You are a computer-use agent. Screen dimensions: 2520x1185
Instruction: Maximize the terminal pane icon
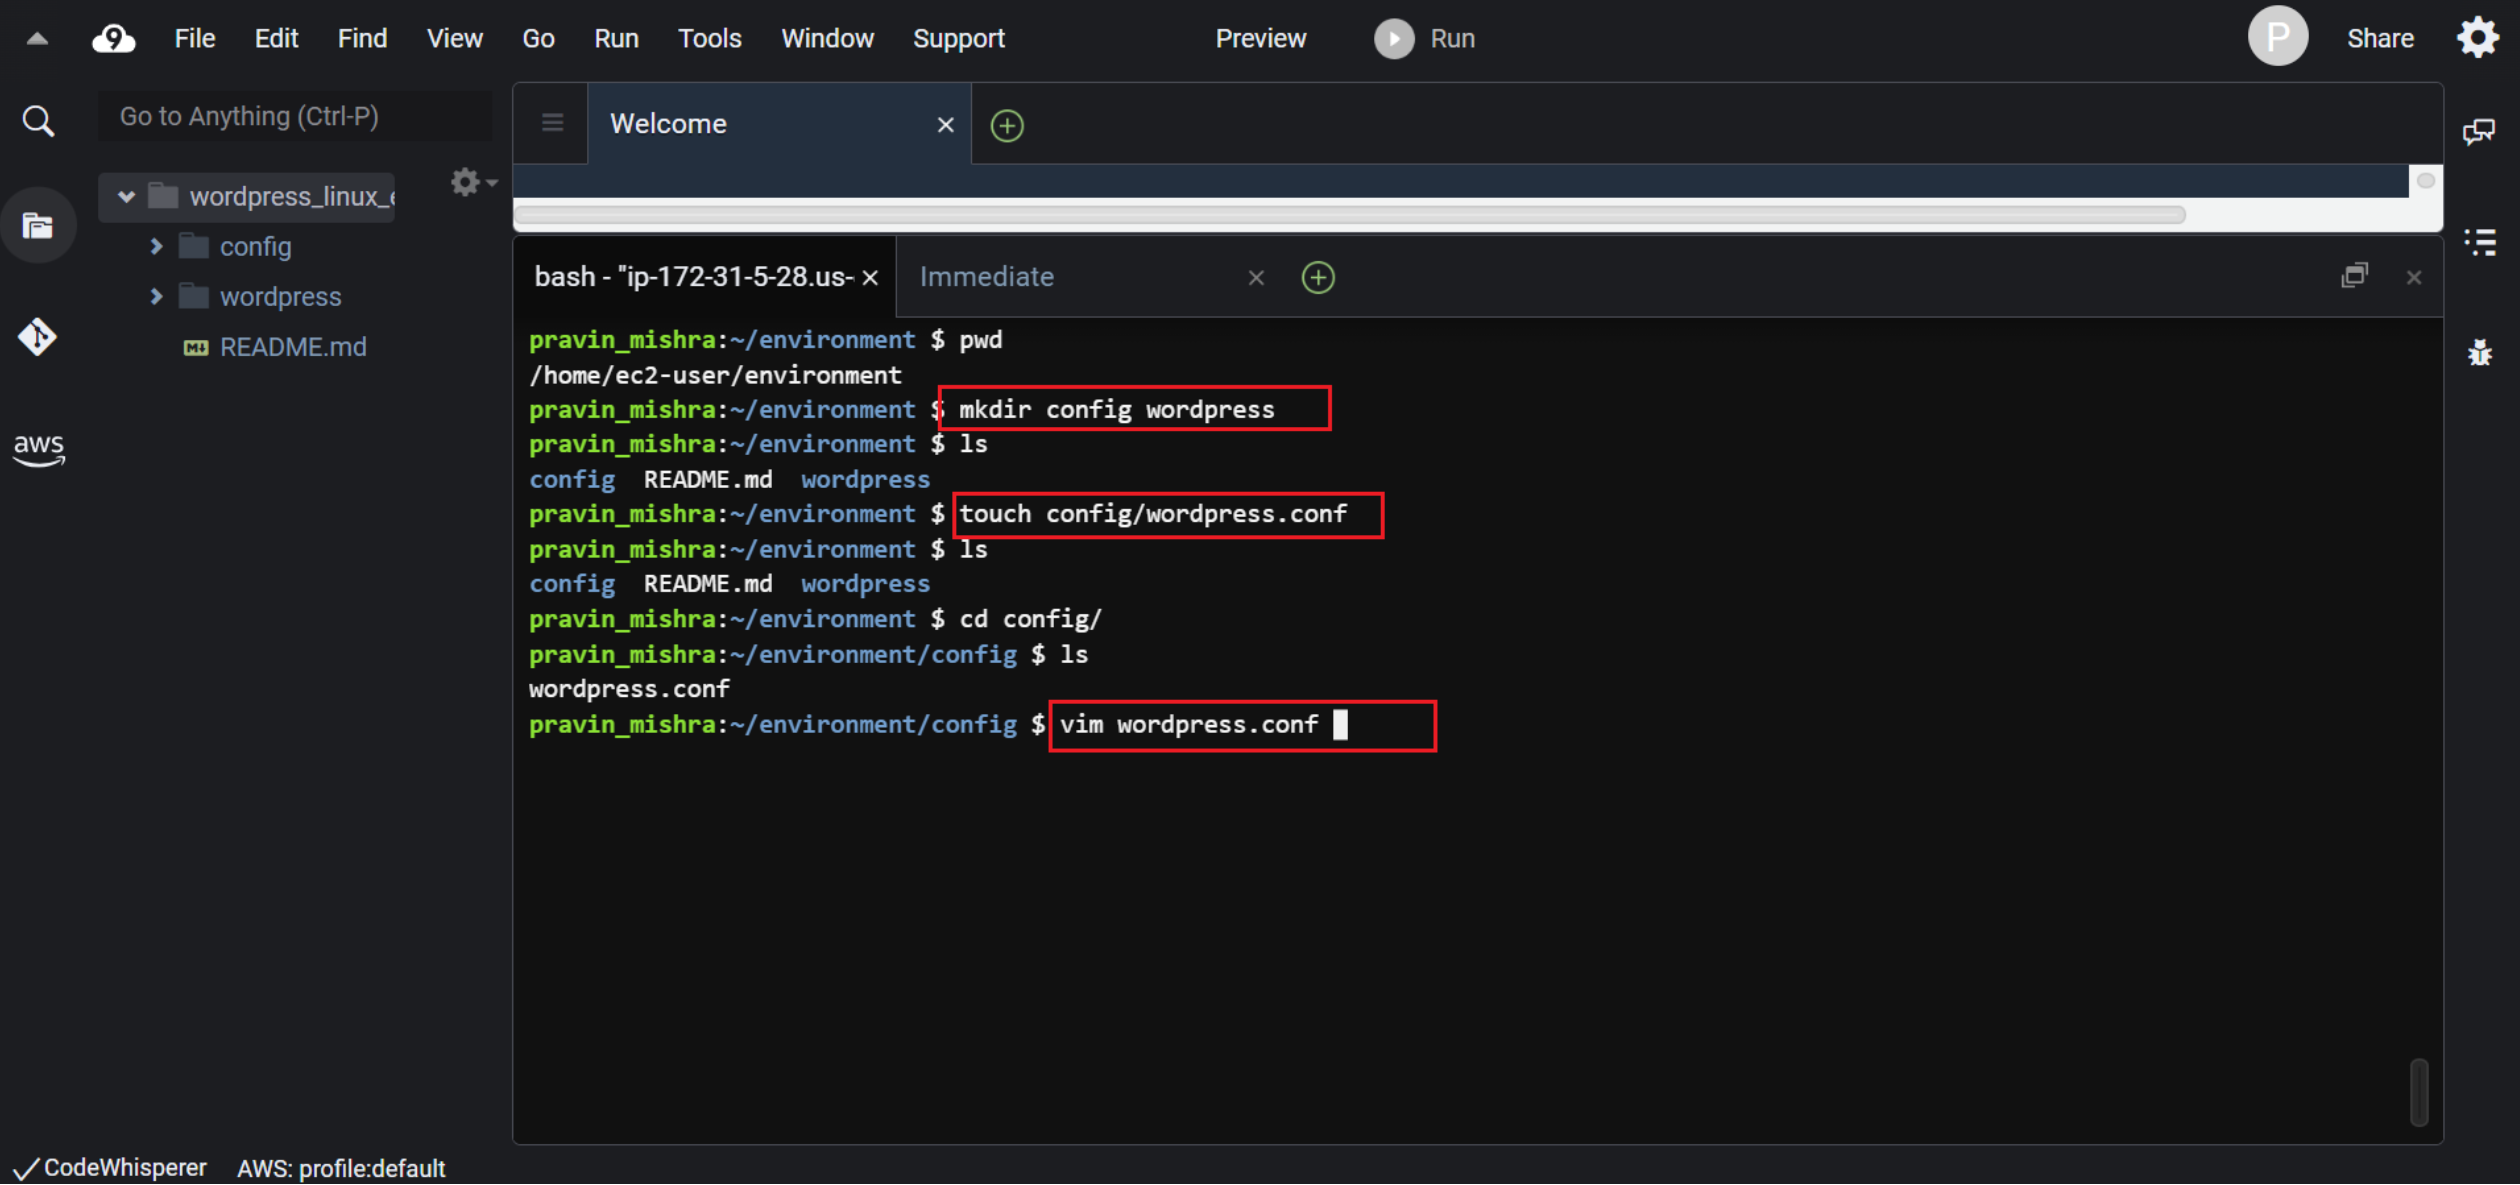click(x=2354, y=275)
